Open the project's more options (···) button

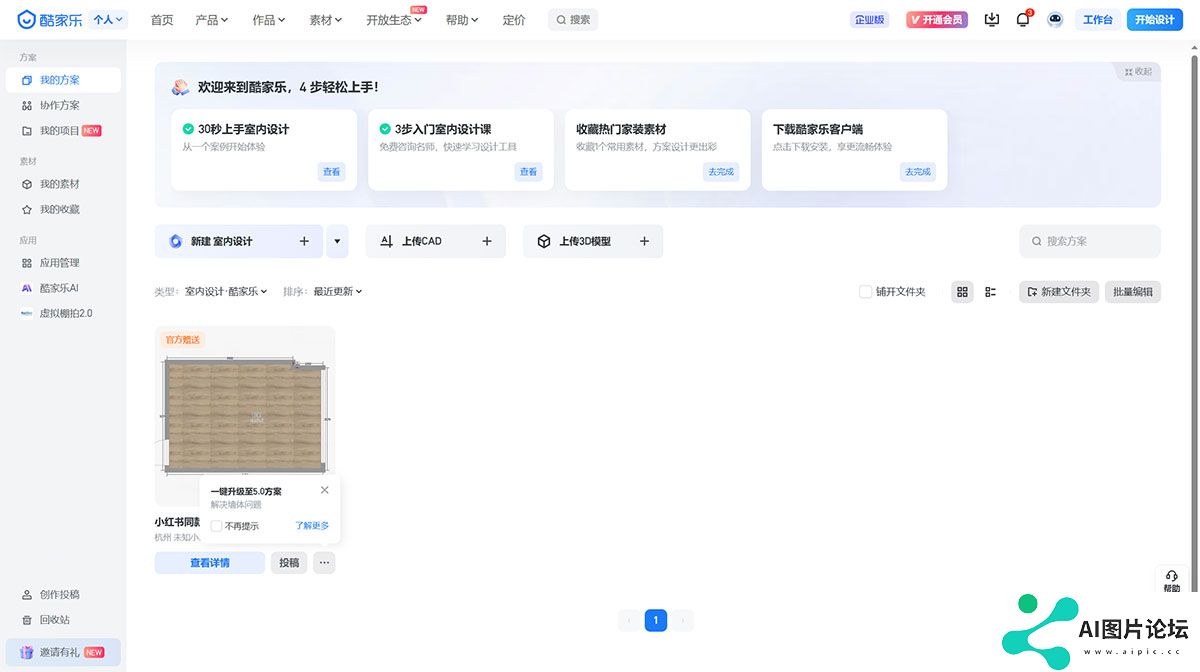pos(324,563)
